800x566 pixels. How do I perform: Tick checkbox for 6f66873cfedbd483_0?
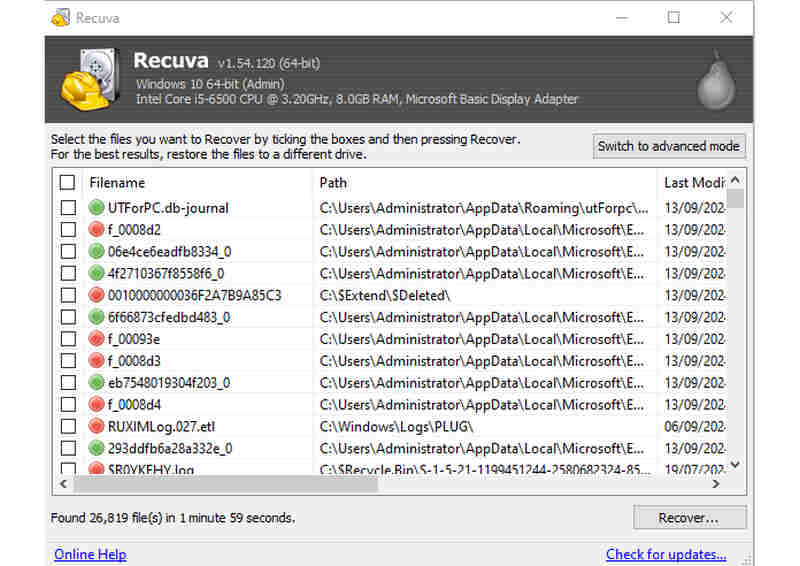pyautogui.click(x=68, y=317)
